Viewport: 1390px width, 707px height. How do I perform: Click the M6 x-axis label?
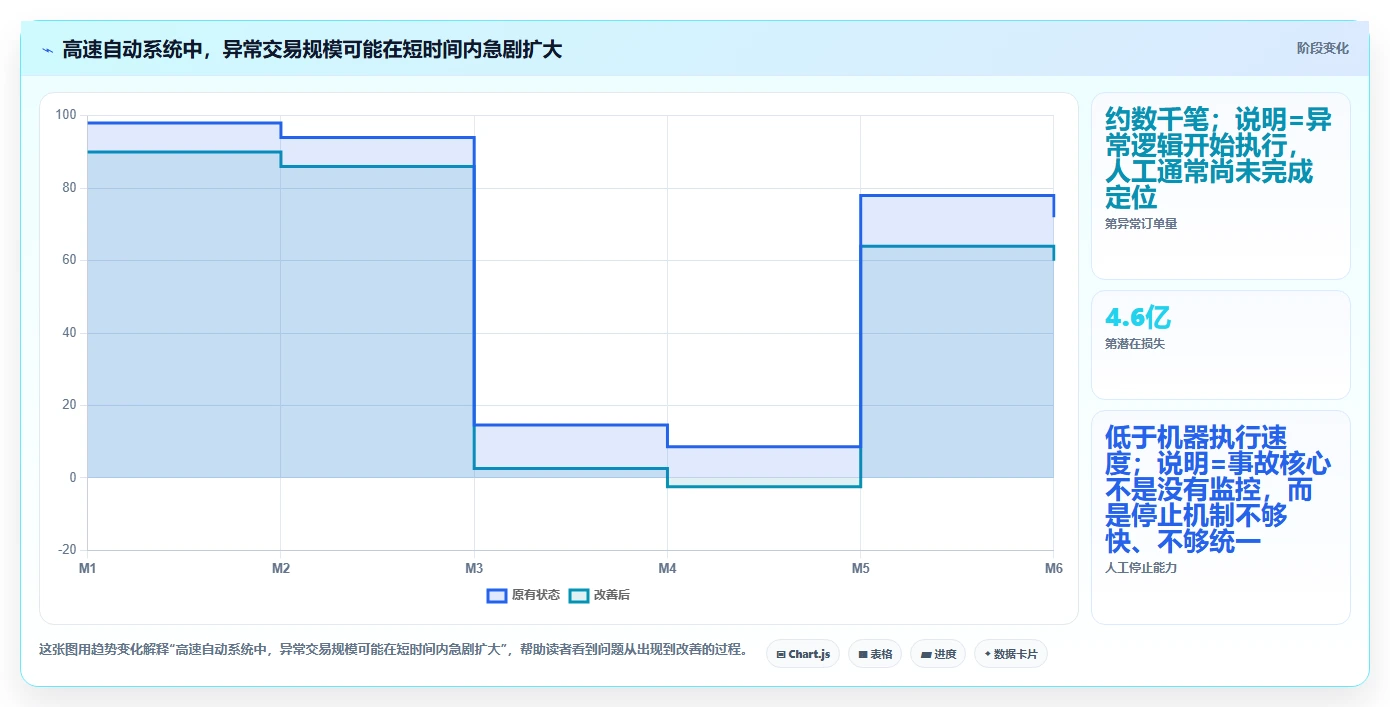(1053, 568)
